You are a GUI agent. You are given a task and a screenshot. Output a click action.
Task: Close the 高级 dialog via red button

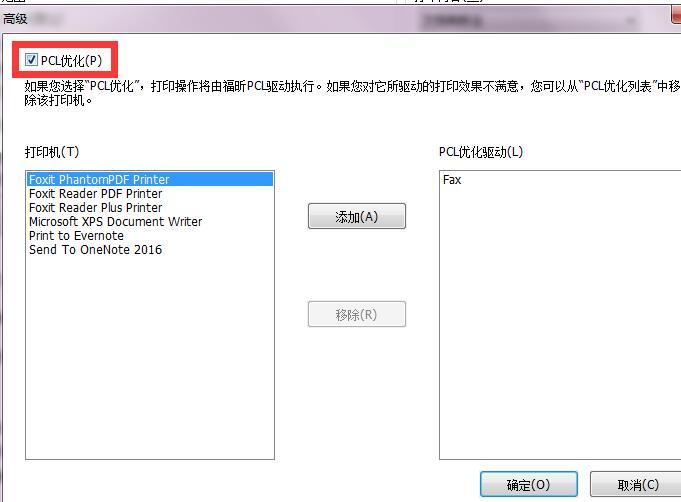pos(676,15)
